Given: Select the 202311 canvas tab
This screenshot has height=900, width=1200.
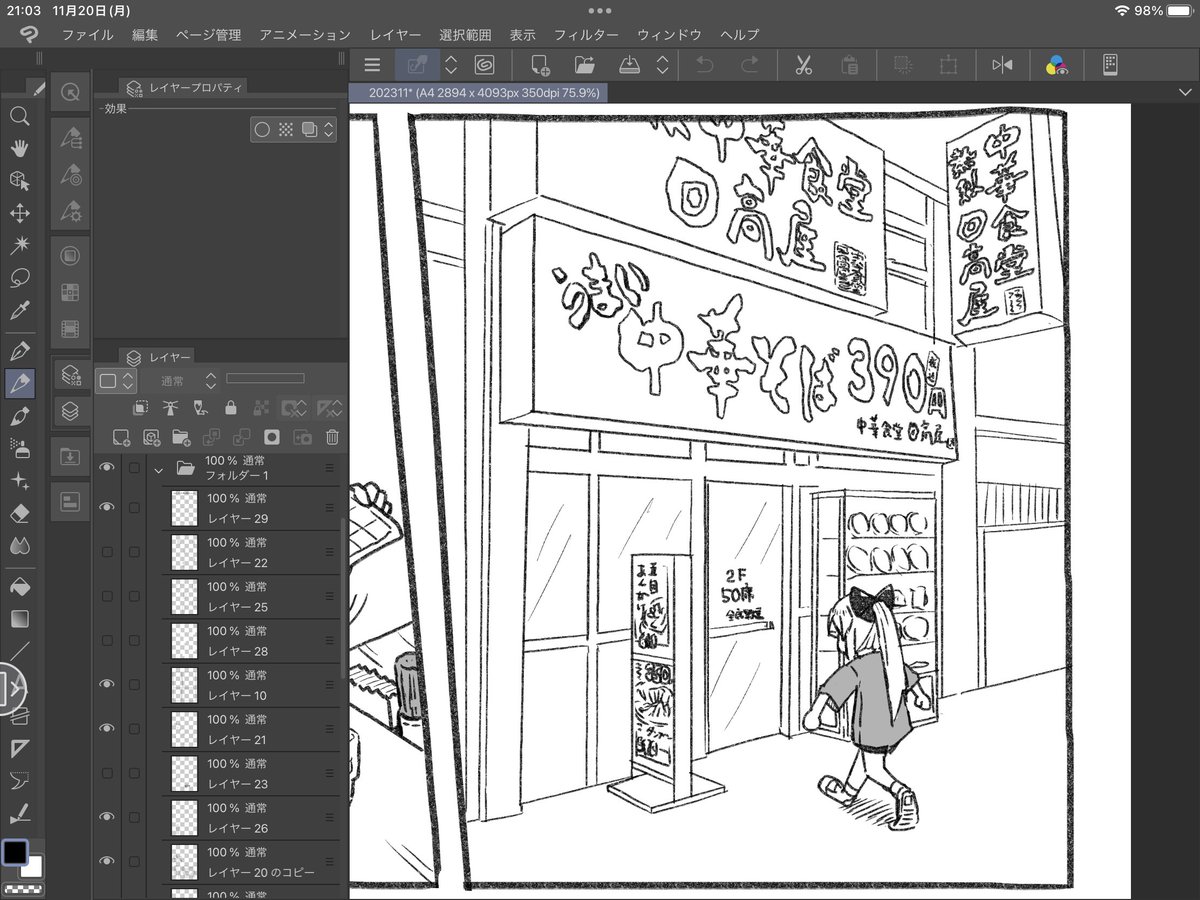Looking at the screenshot, I should [478, 92].
